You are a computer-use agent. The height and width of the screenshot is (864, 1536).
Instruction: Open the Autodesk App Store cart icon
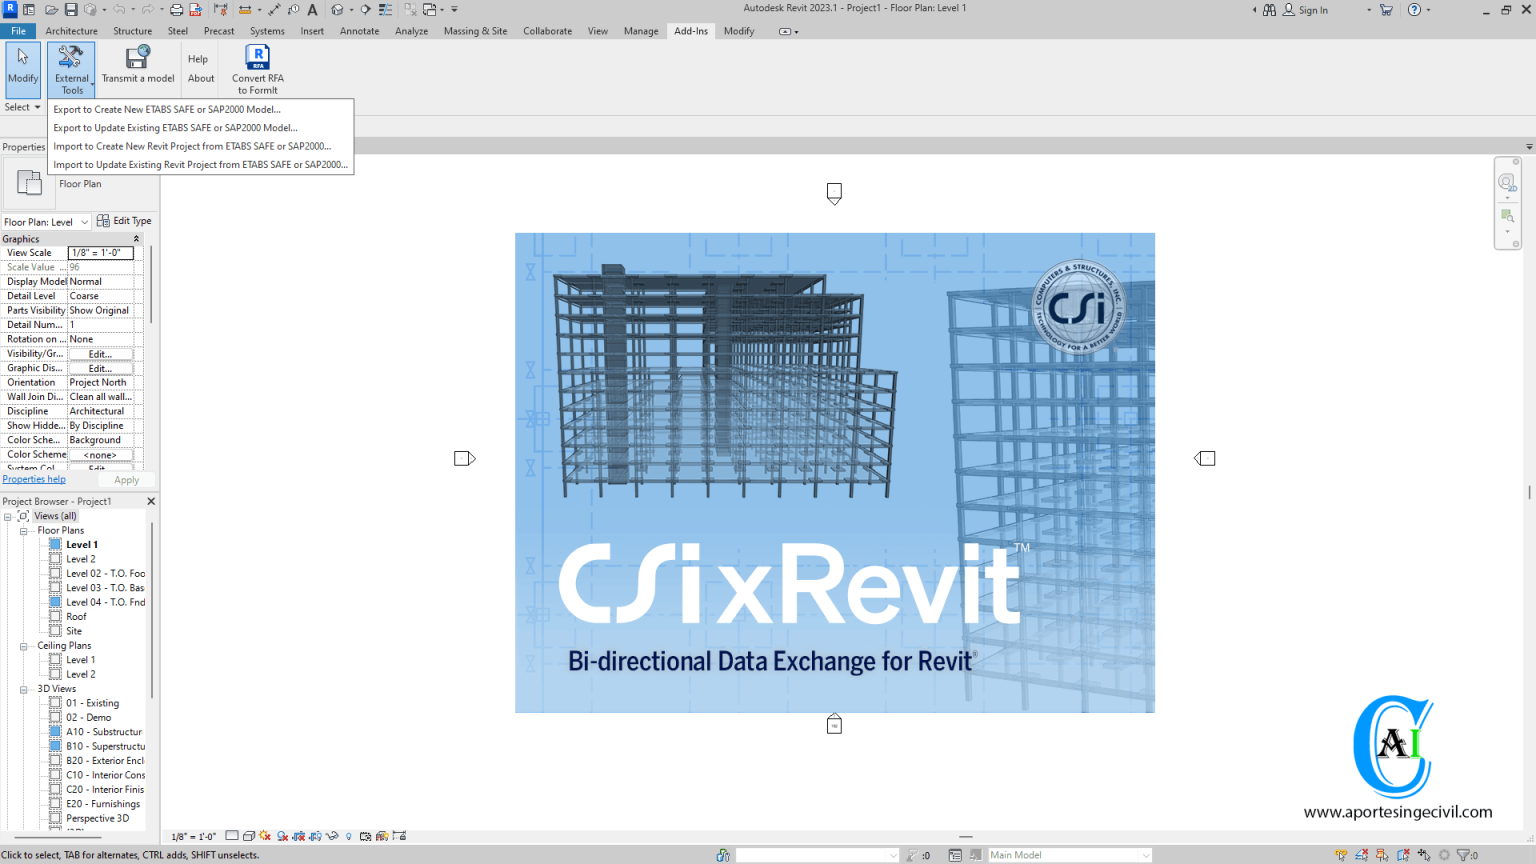1386,10
